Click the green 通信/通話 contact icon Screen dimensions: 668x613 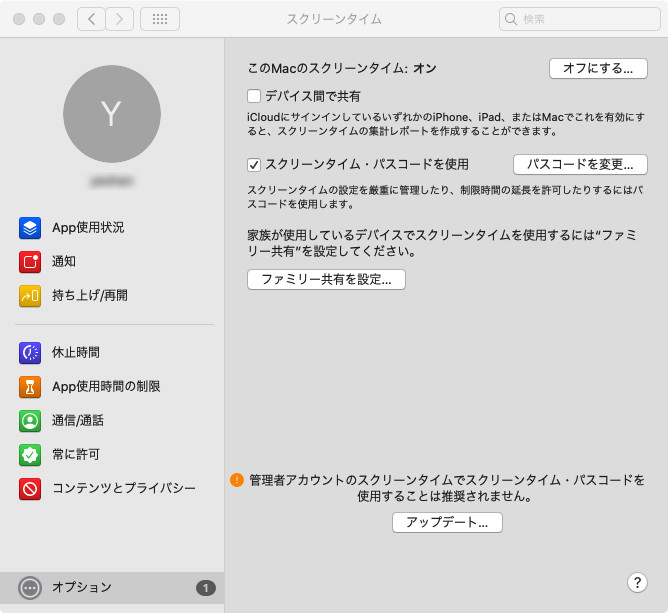30,421
